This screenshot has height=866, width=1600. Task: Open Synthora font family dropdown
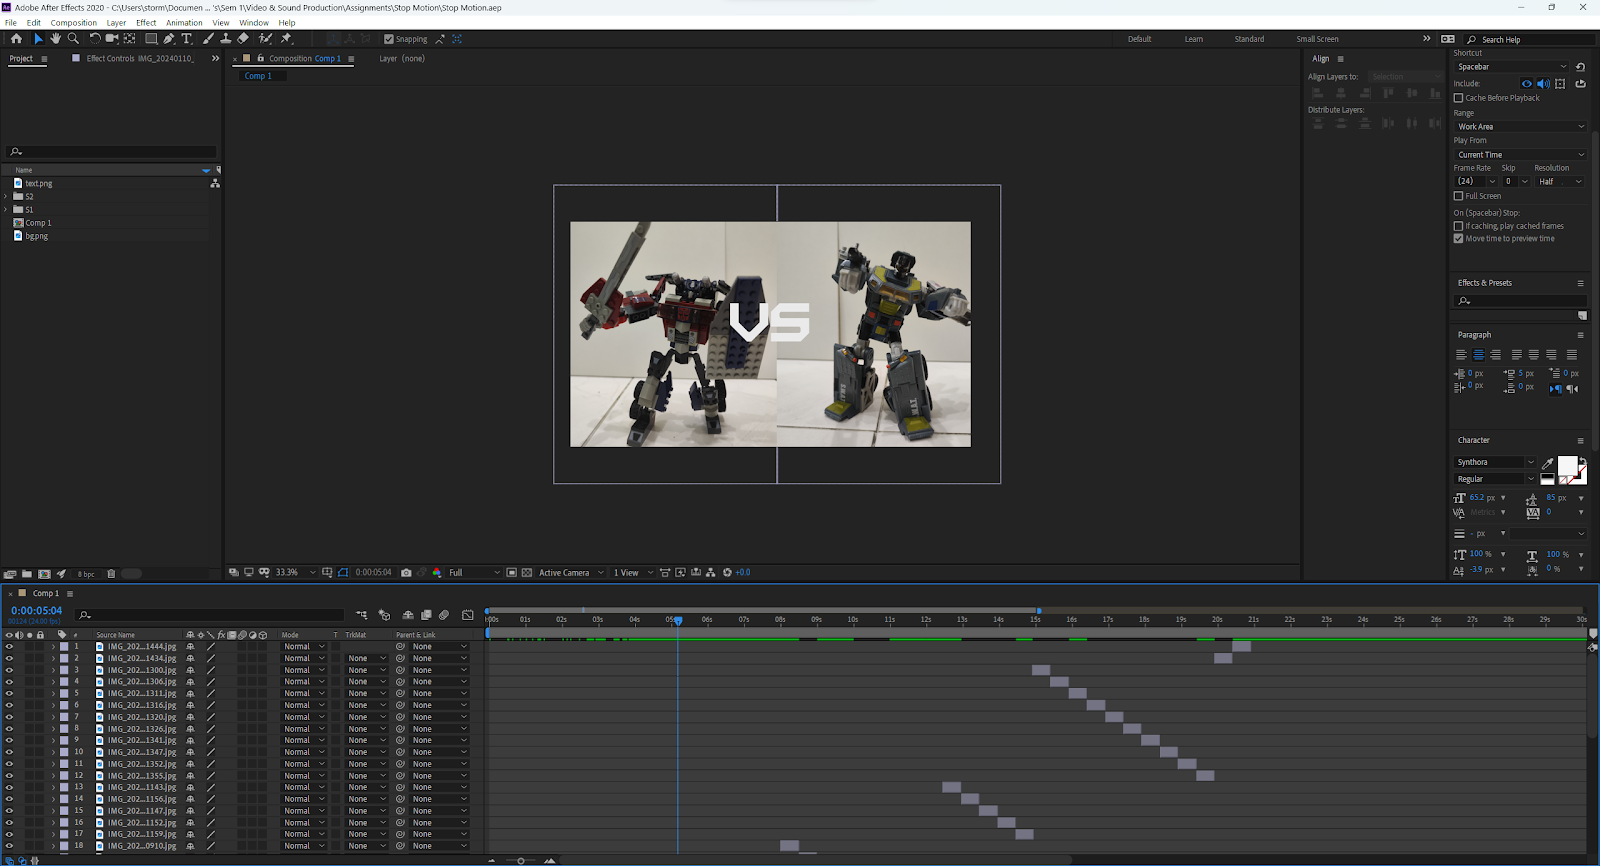[x=1495, y=462]
